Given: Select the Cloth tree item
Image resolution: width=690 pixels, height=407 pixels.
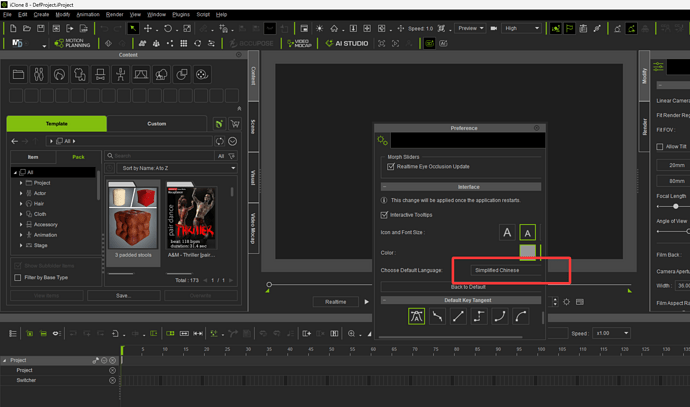Looking at the screenshot, I should 40,214.
